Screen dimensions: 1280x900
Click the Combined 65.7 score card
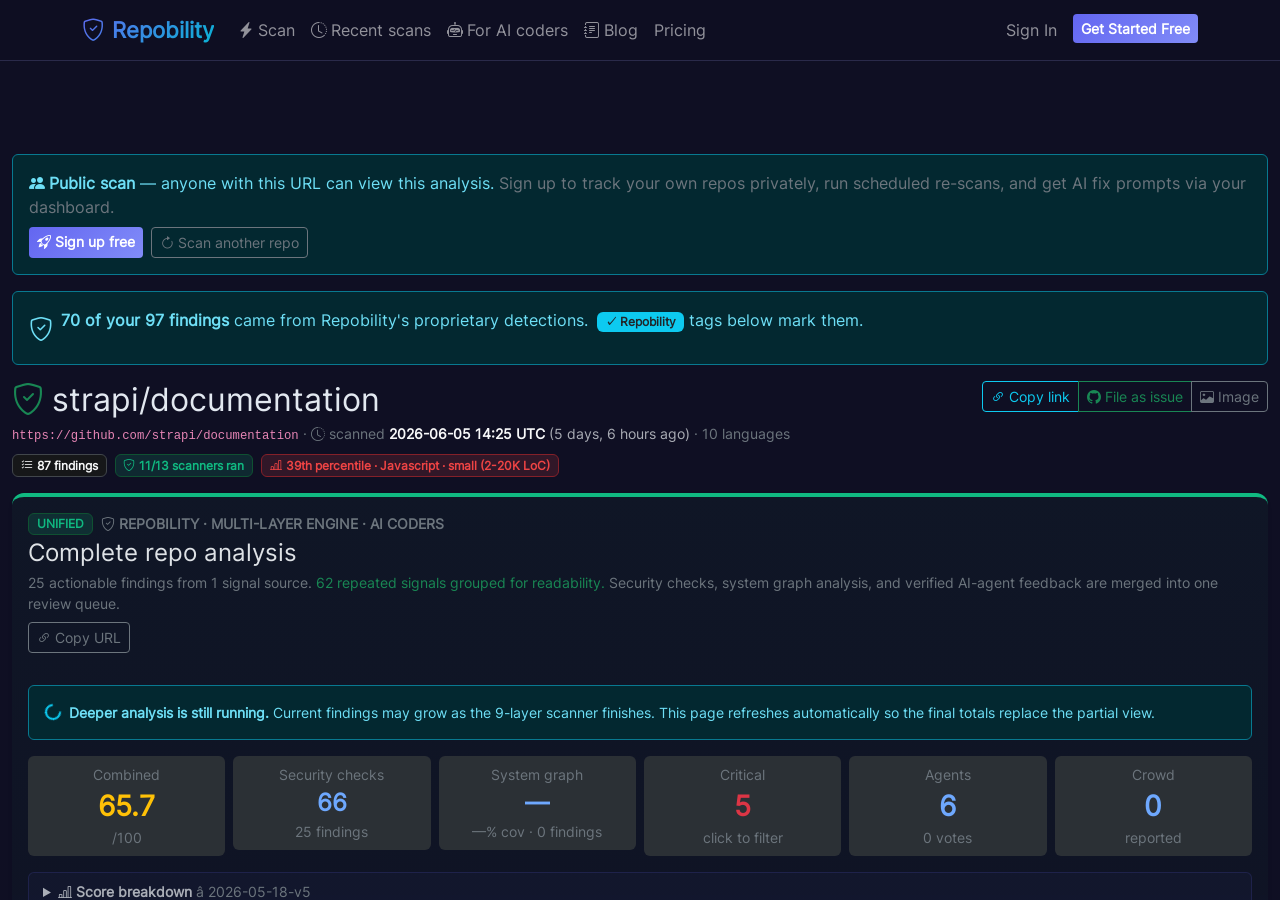click(126, 806)
